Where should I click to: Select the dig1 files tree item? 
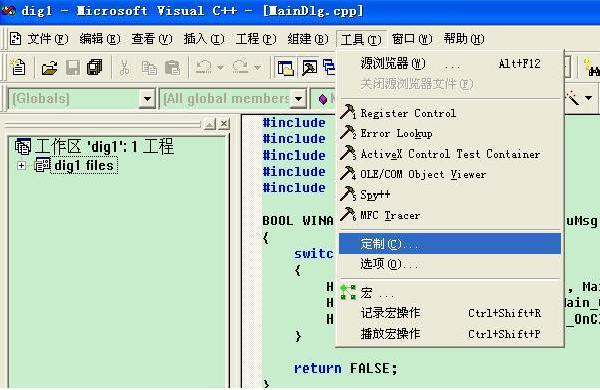coord(84,165)
